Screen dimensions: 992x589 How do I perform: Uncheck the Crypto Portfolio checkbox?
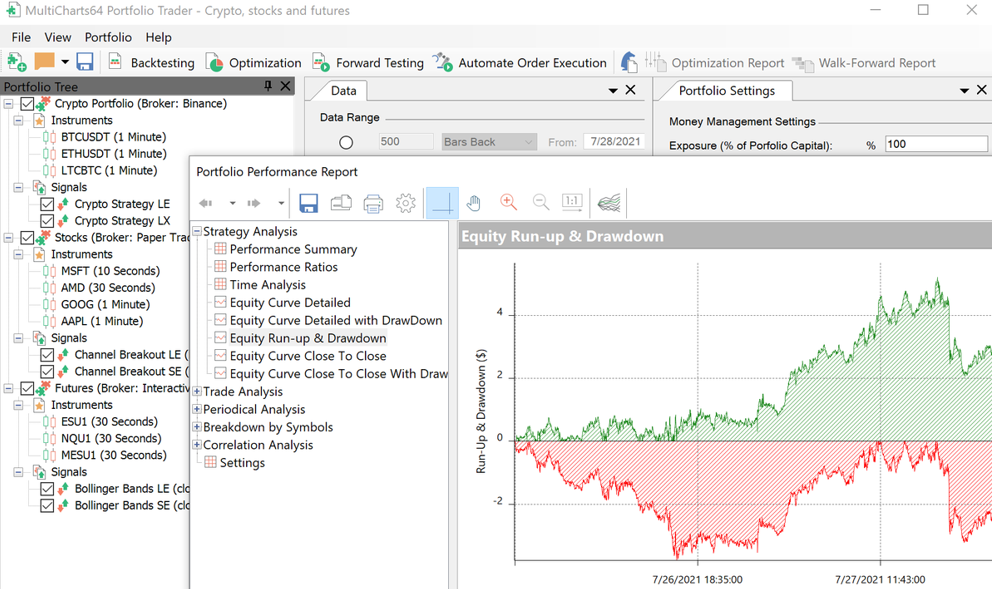tap(27, 104)
